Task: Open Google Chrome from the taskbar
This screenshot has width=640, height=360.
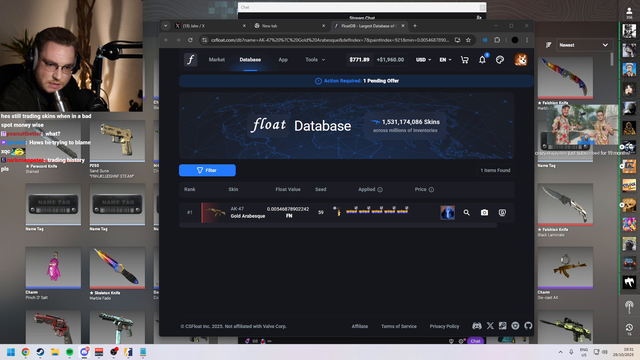Action: 26,352
